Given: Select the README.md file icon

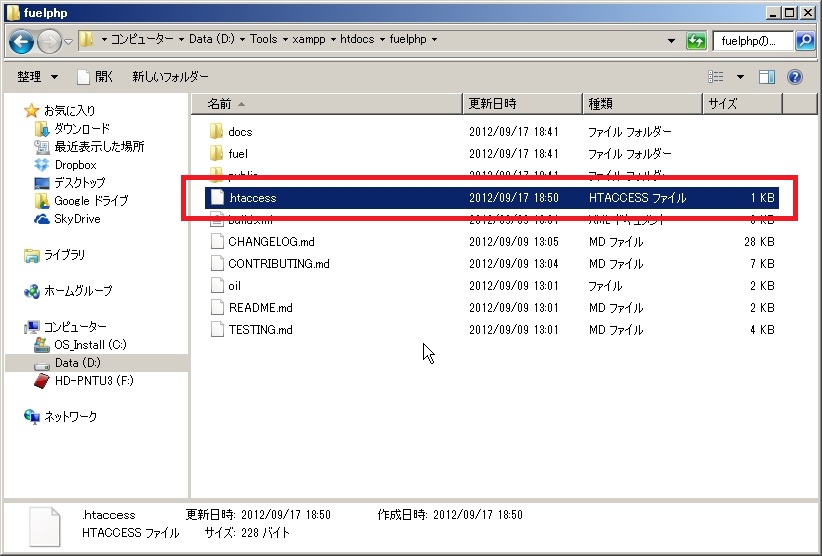Looking at the screenshot, I should 217,307.
